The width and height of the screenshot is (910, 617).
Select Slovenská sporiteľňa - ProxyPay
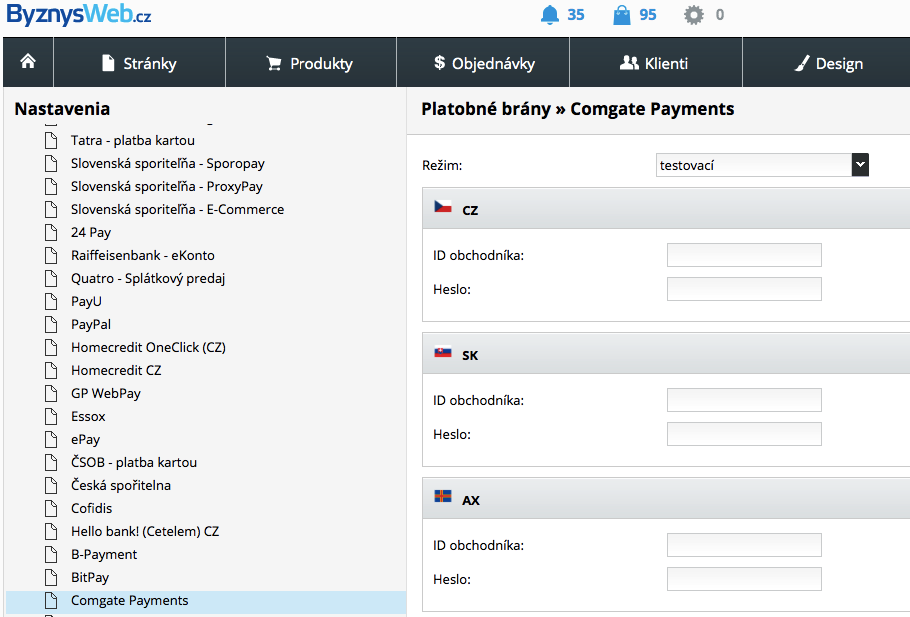click(167, 186)
